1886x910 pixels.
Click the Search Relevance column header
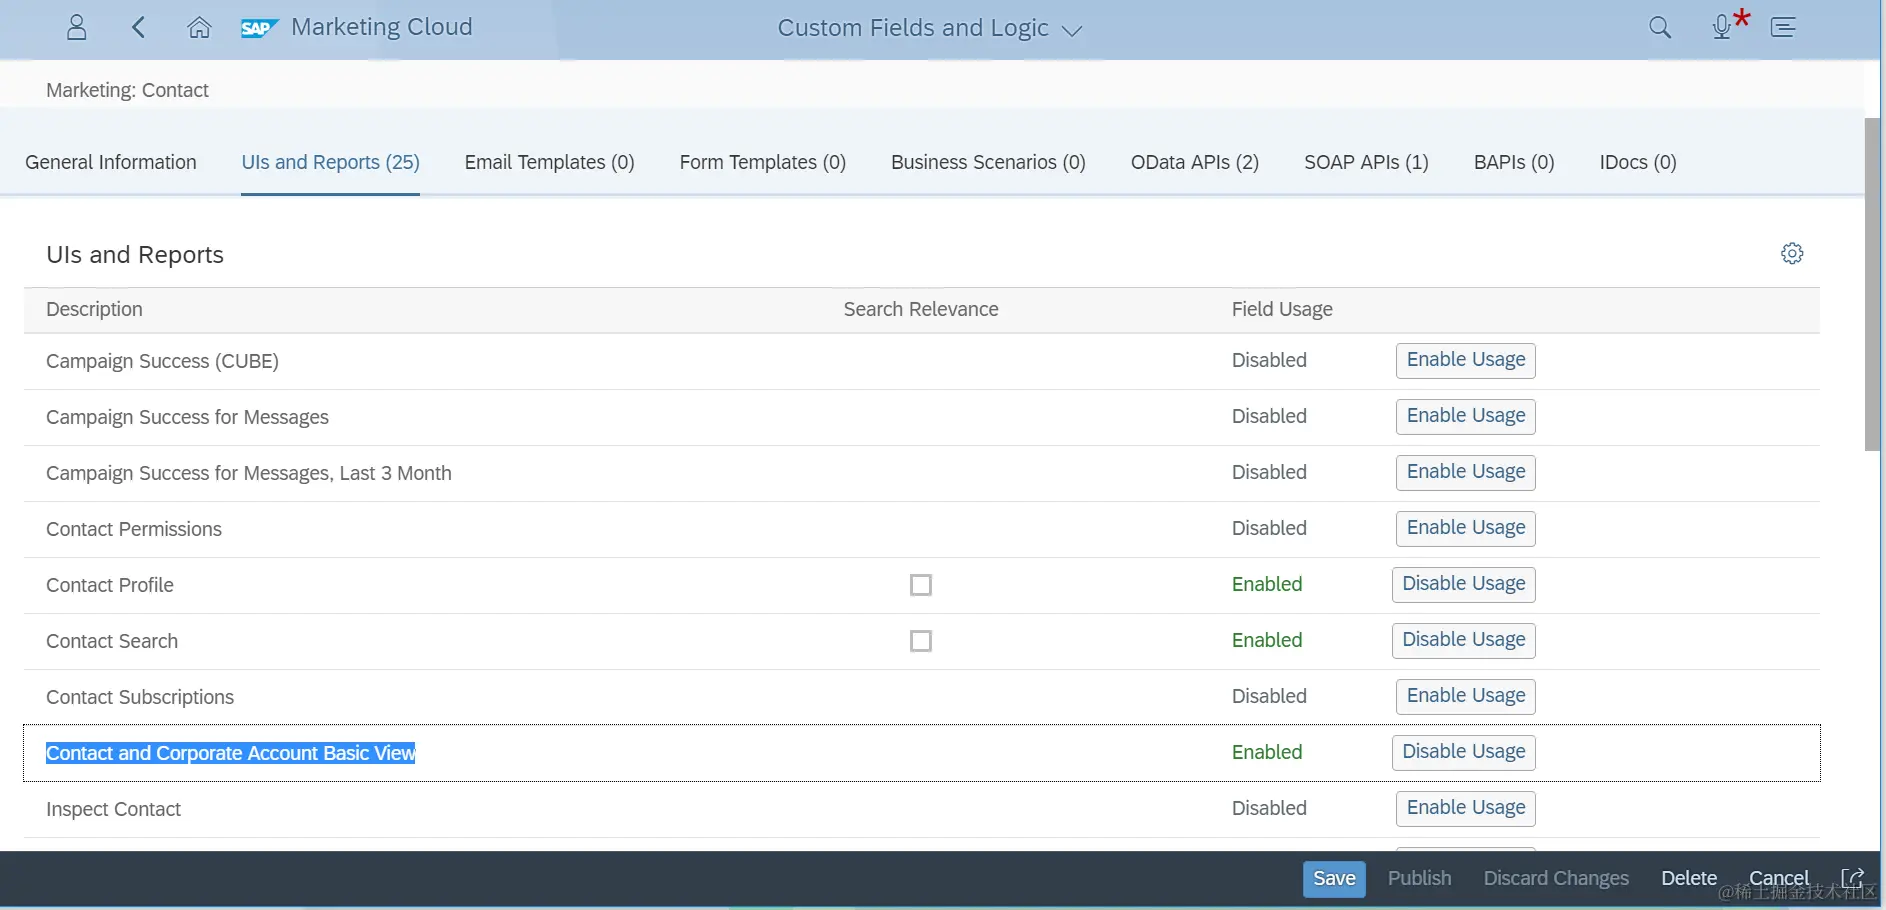coord(921,309)
